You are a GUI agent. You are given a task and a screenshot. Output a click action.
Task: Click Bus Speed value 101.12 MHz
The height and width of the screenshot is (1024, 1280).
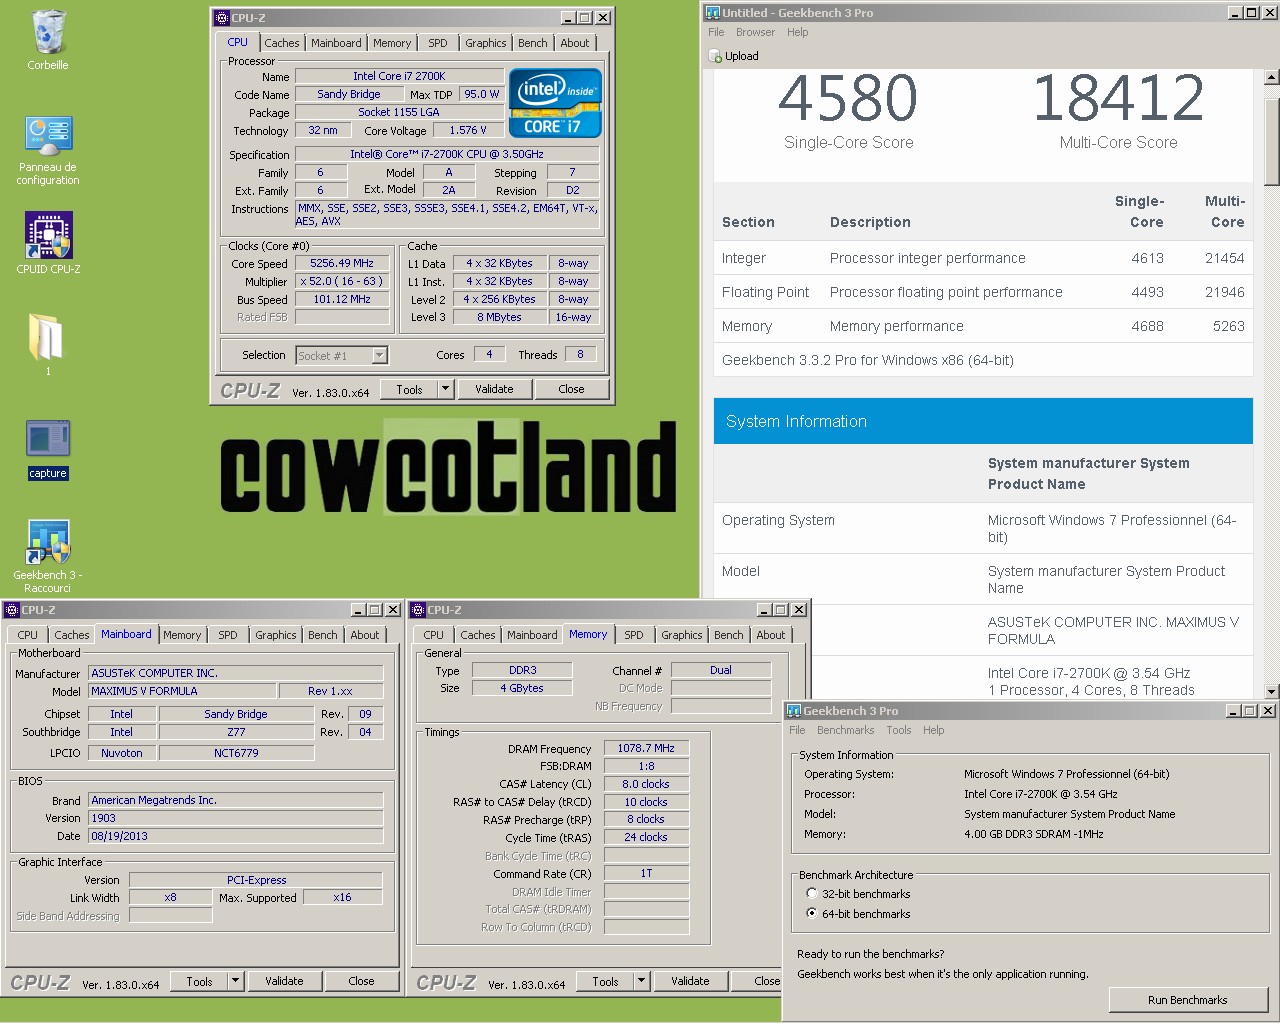(x=342, y=299)
